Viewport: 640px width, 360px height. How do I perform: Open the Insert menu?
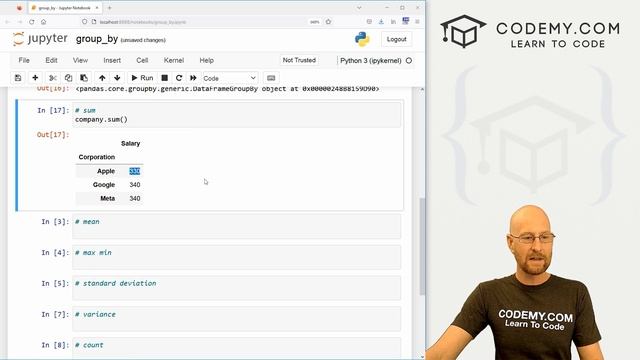(x=112, y=60)
